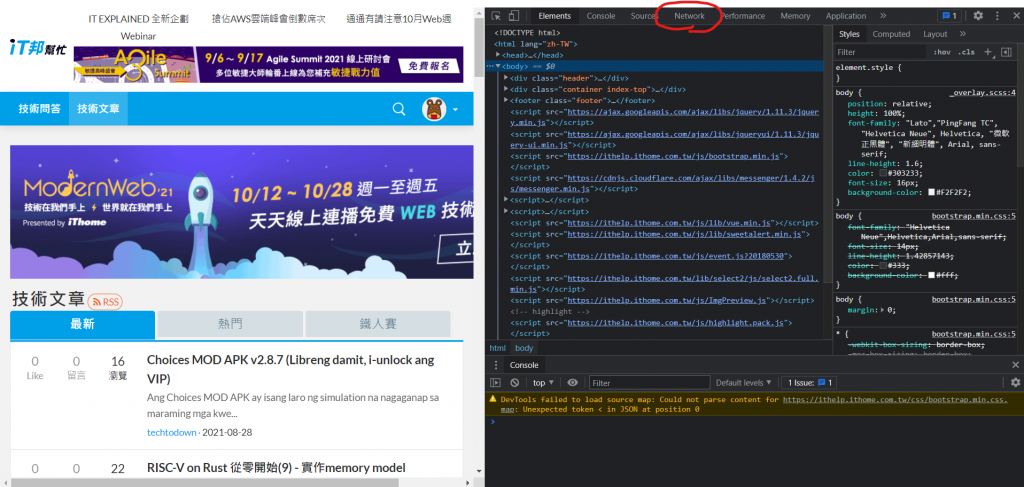Click the #F2F2F2 background-color swatch
The width and height of the screenshot is (1024, 487).
tap(932, 193)
